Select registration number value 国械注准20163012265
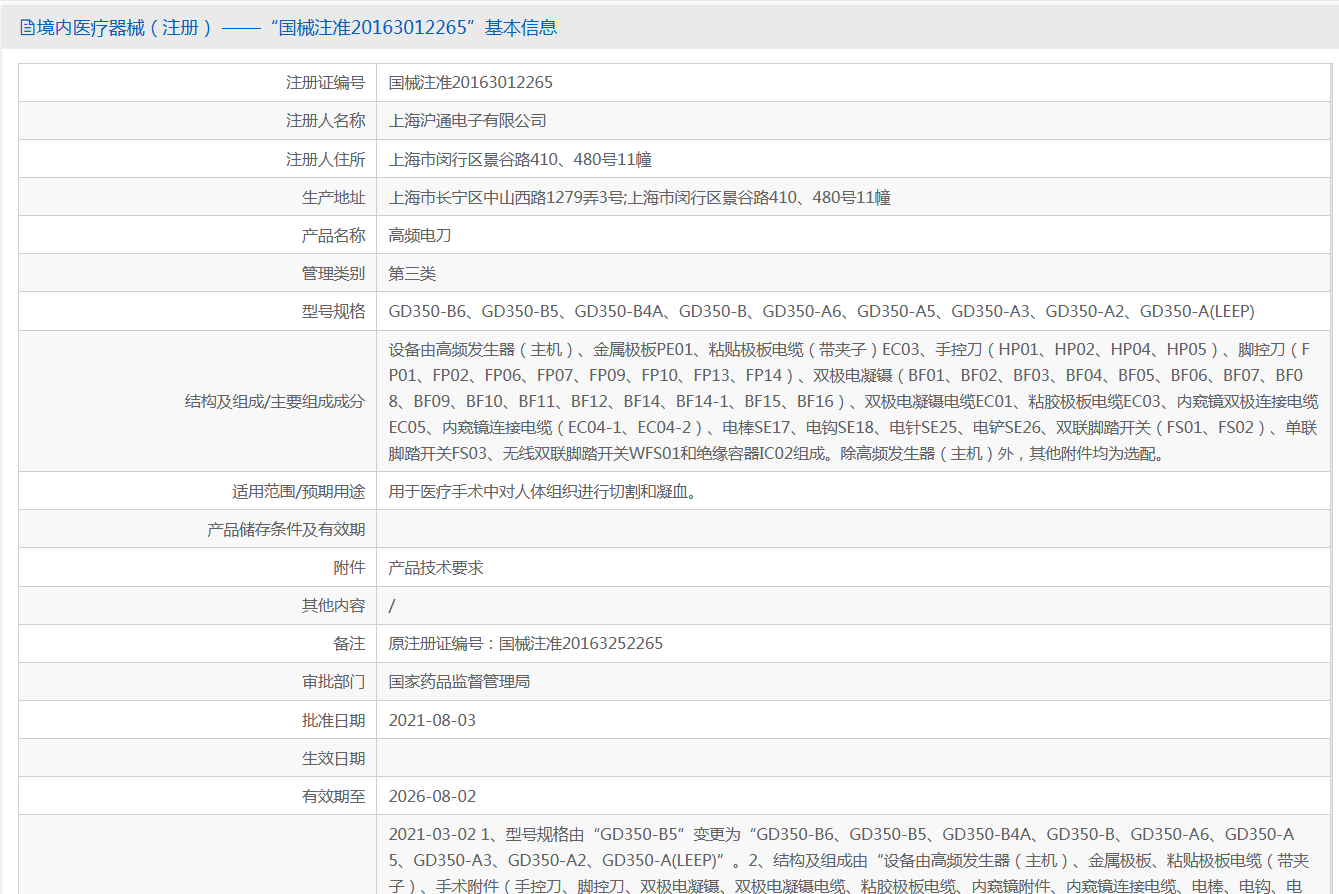This screenshot has height=894, width=1339. [x=470, y=82]
